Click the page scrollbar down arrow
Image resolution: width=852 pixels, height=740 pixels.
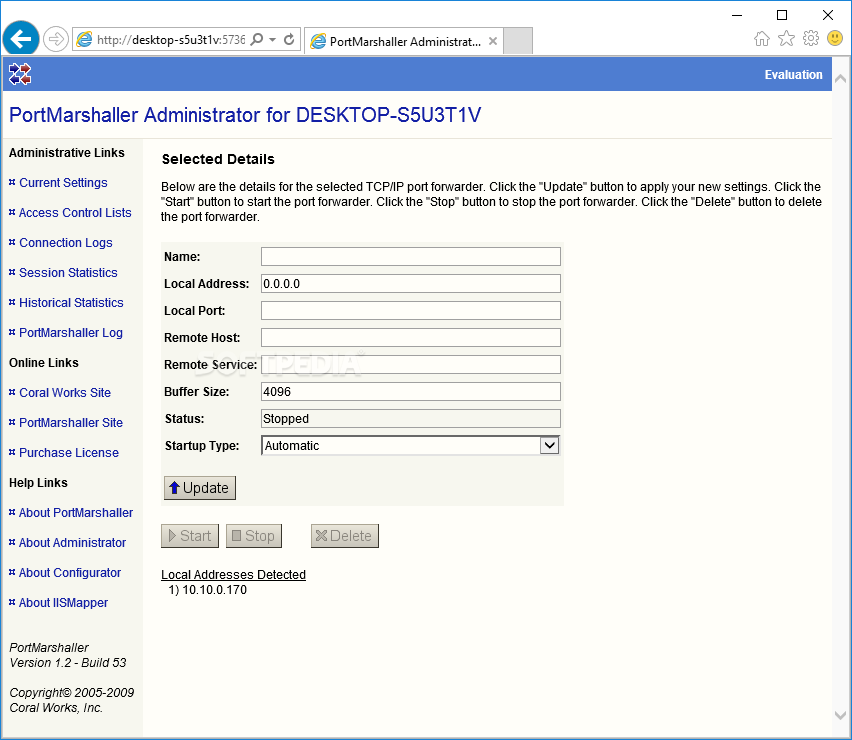click(841, 716)
